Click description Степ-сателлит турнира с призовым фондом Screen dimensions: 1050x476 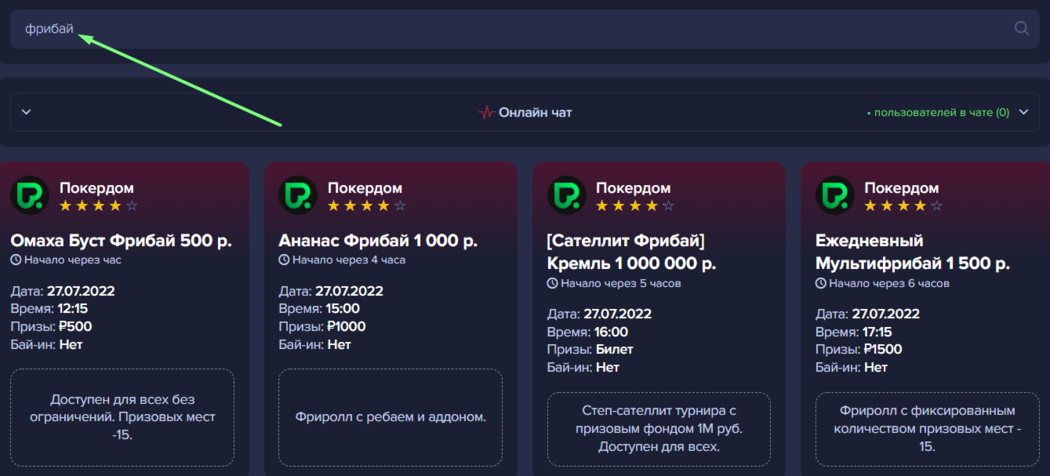(x=659, y=428)
